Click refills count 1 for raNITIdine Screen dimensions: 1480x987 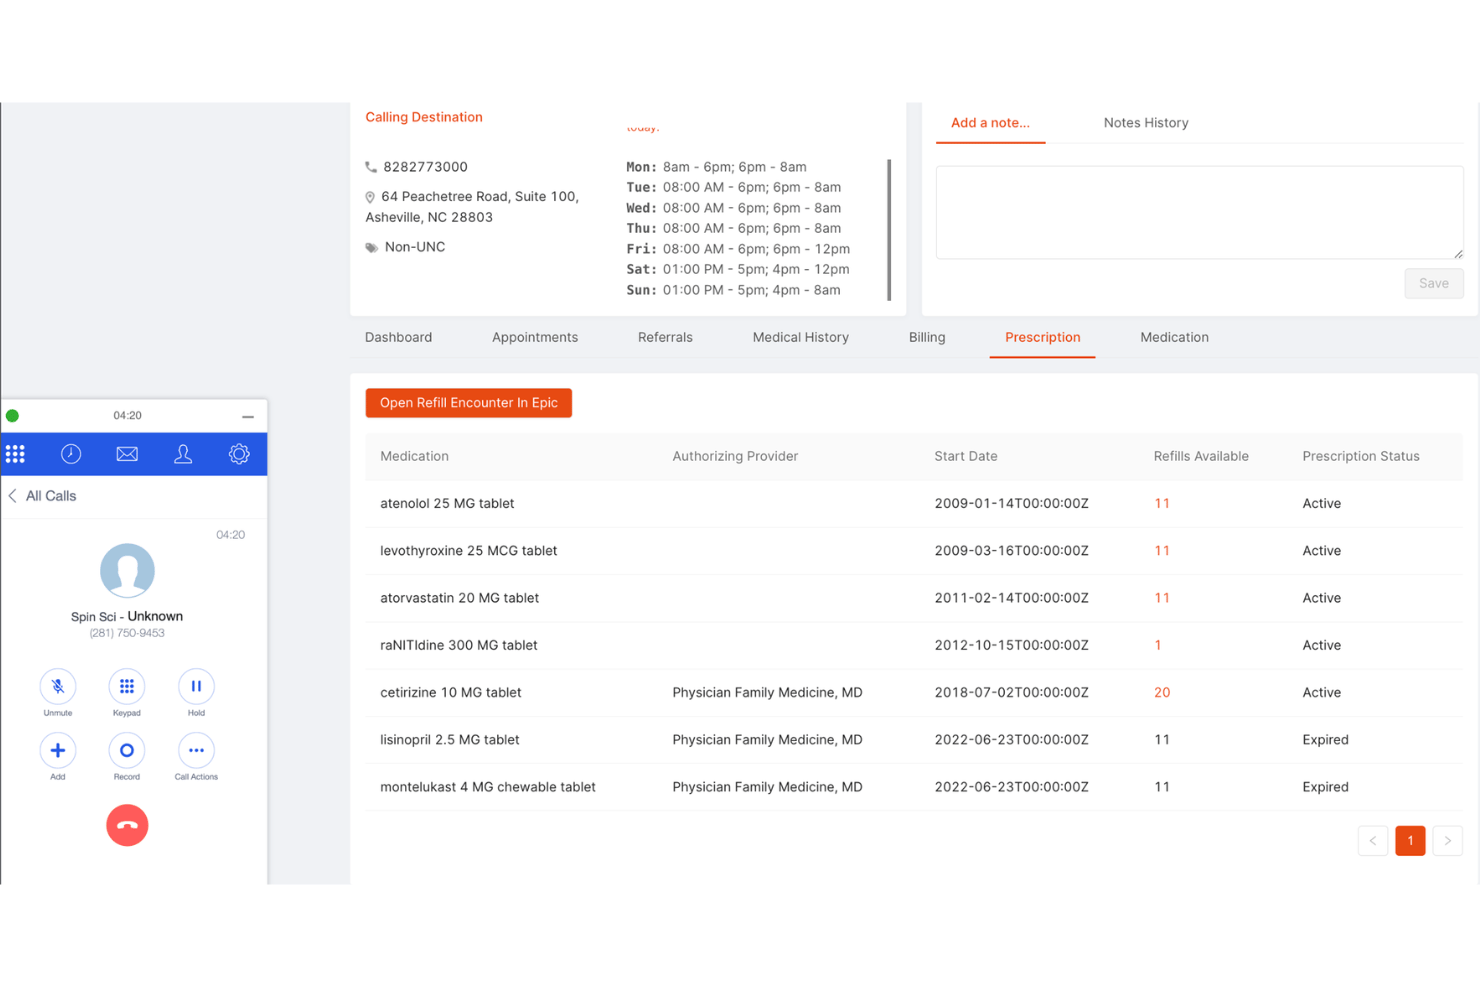coord(1158,645)
